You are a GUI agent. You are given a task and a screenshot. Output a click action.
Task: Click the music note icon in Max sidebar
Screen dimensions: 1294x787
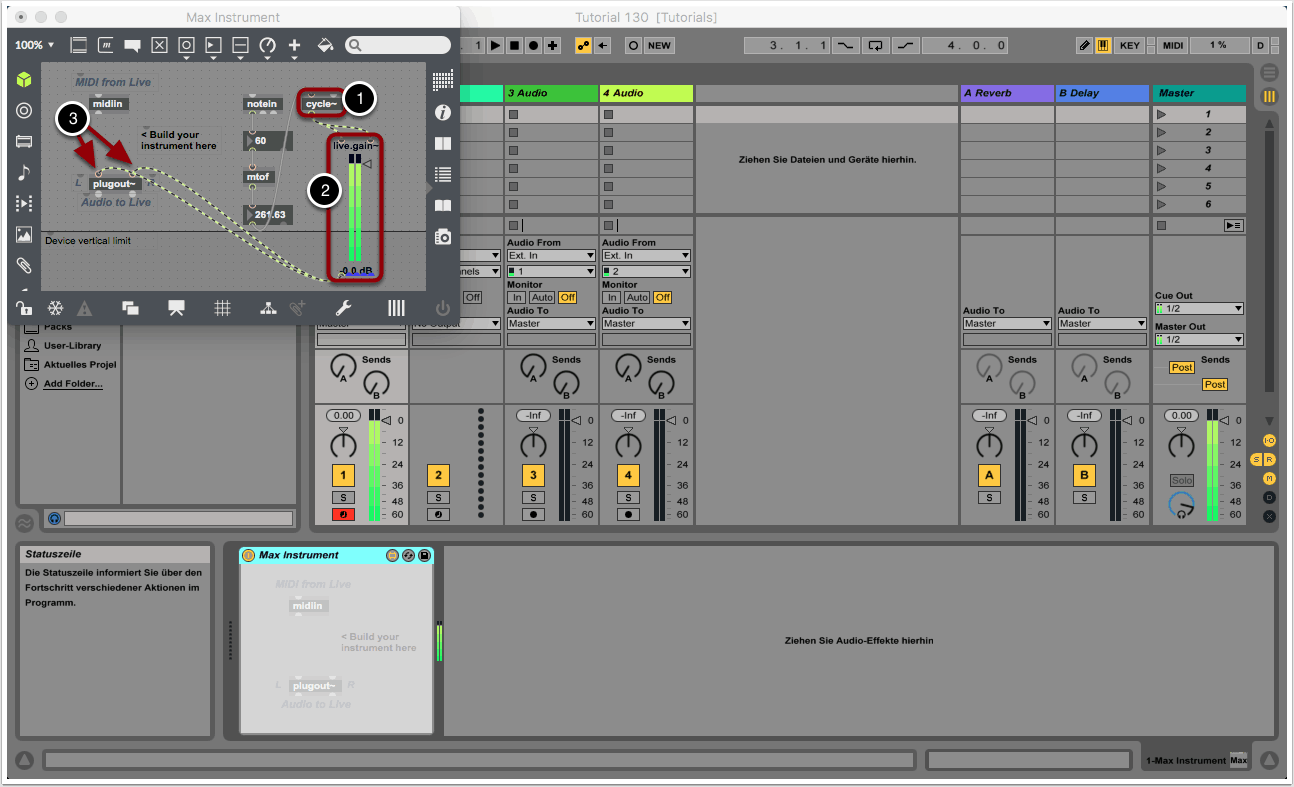coord(24,173)
